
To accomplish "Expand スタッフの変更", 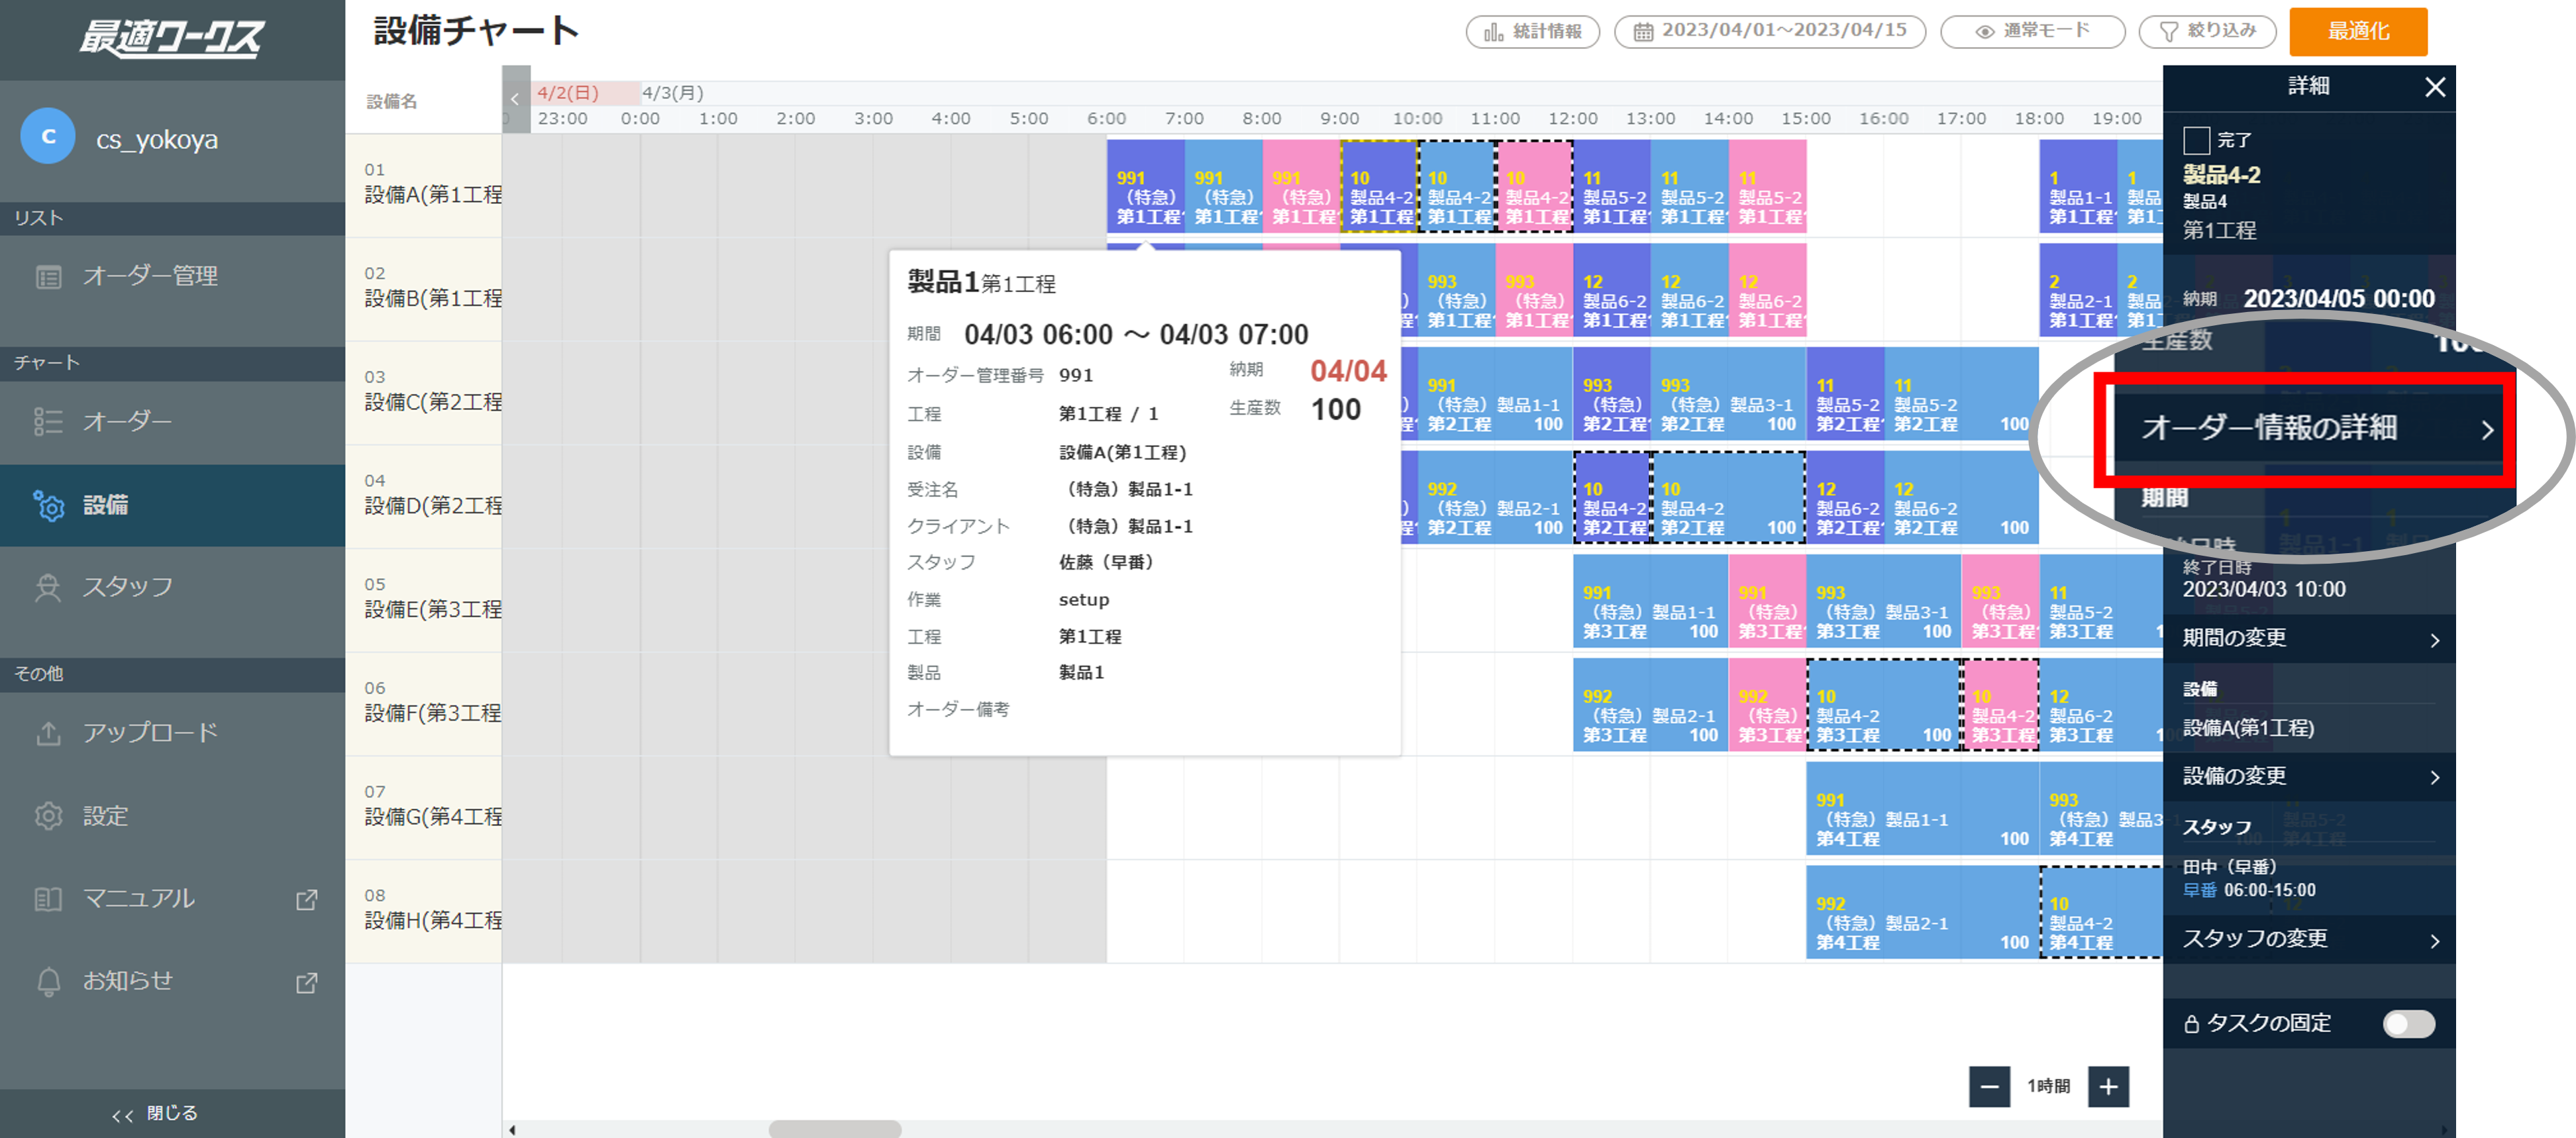I will 2309,939.
